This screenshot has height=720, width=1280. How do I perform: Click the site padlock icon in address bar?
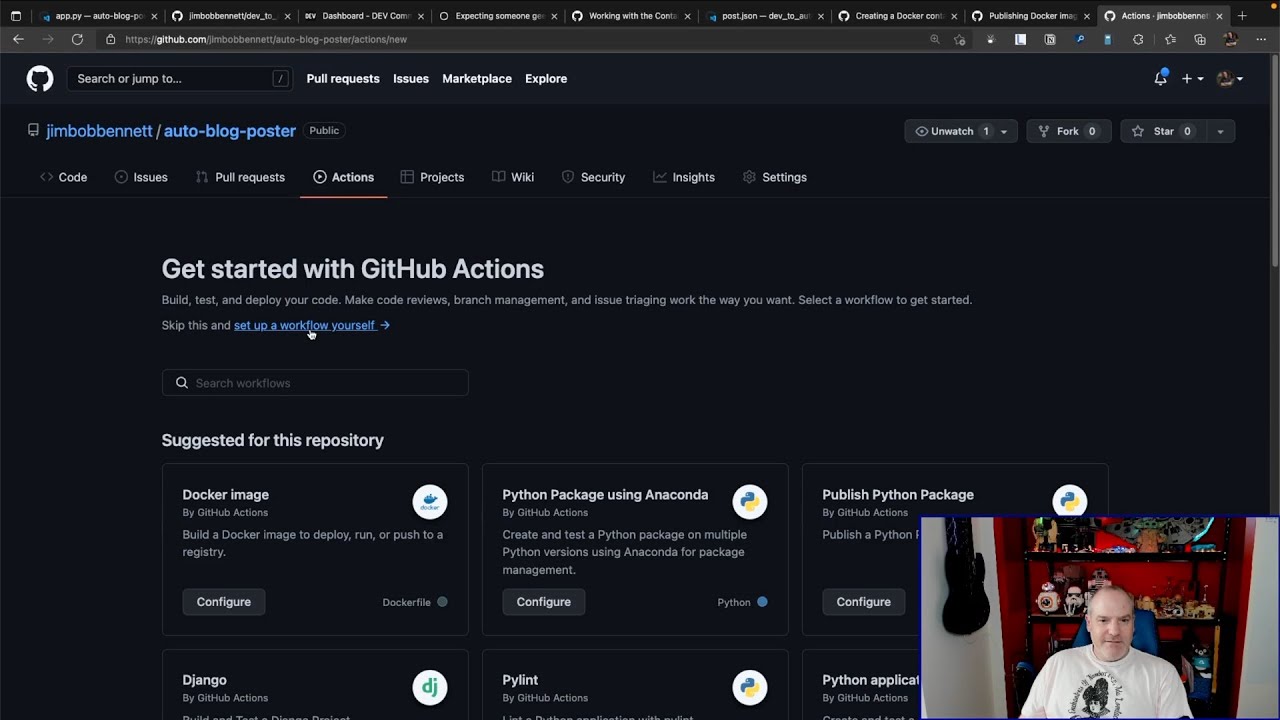click(x=111, y=39)
